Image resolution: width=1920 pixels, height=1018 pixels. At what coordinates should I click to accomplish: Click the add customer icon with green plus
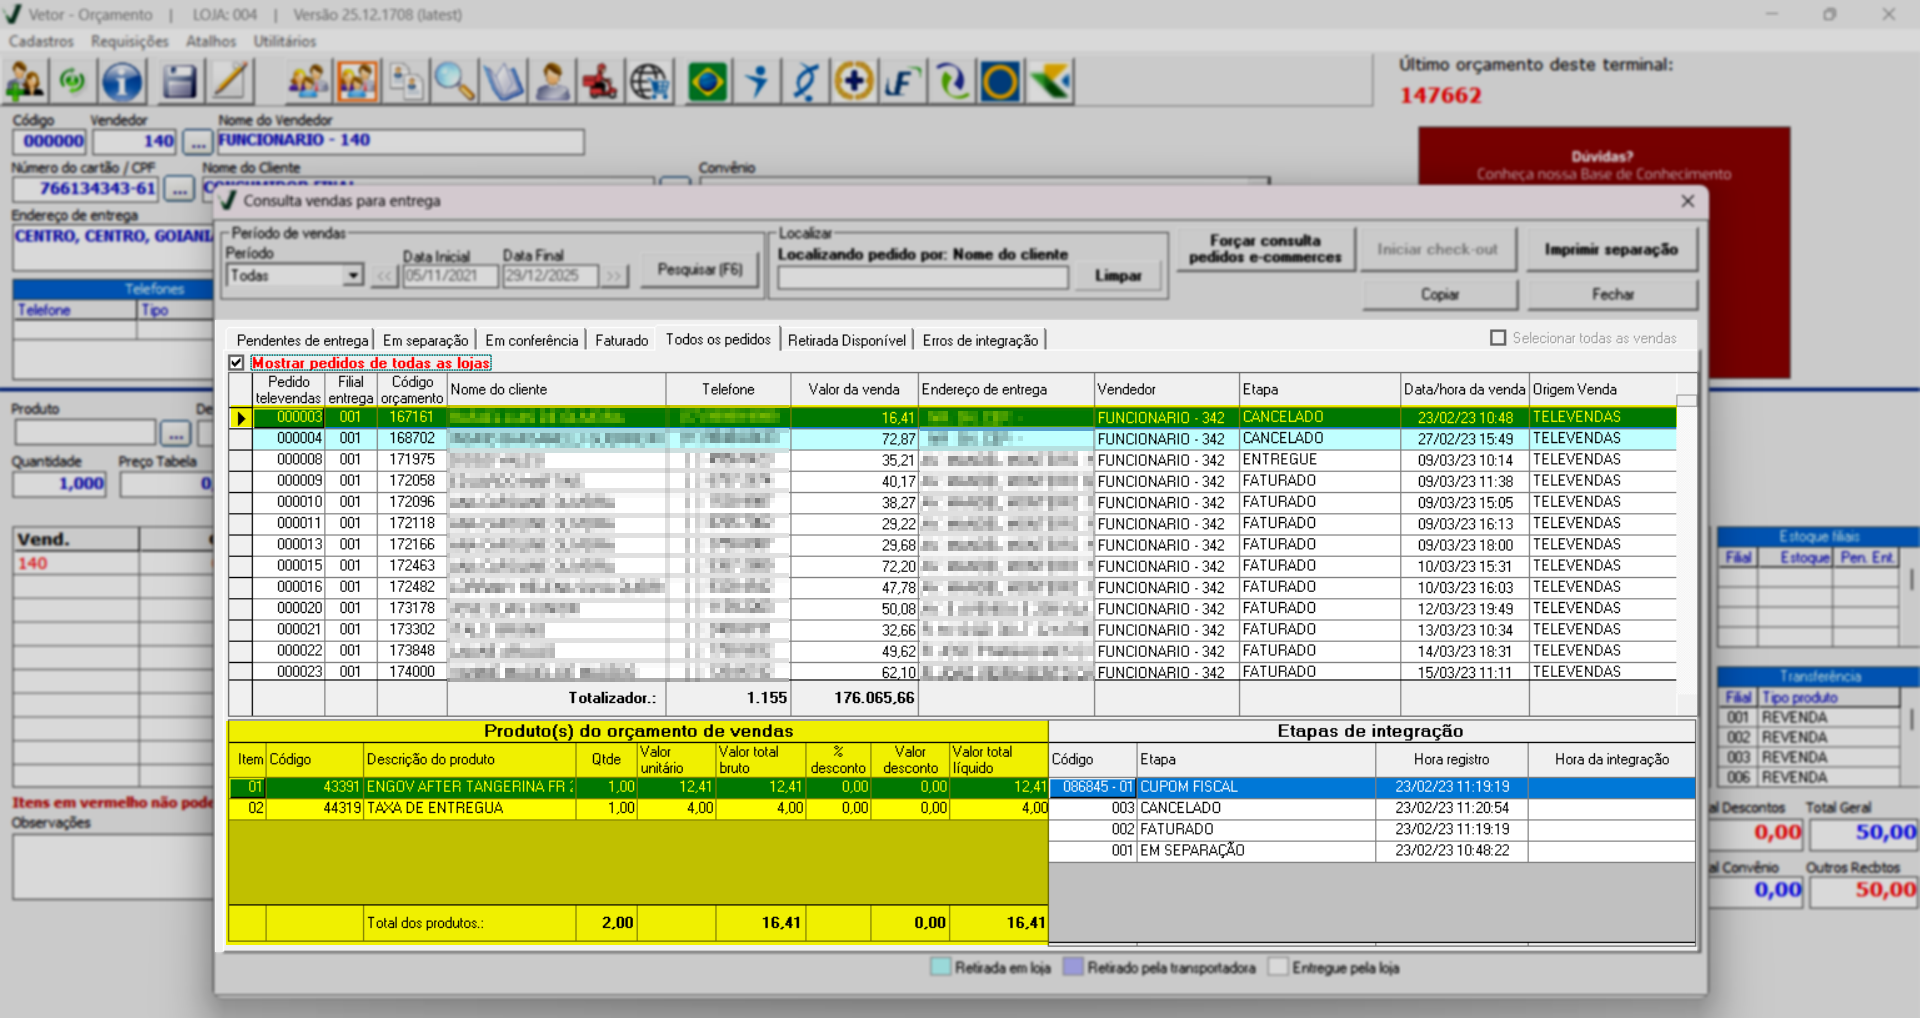25,82
